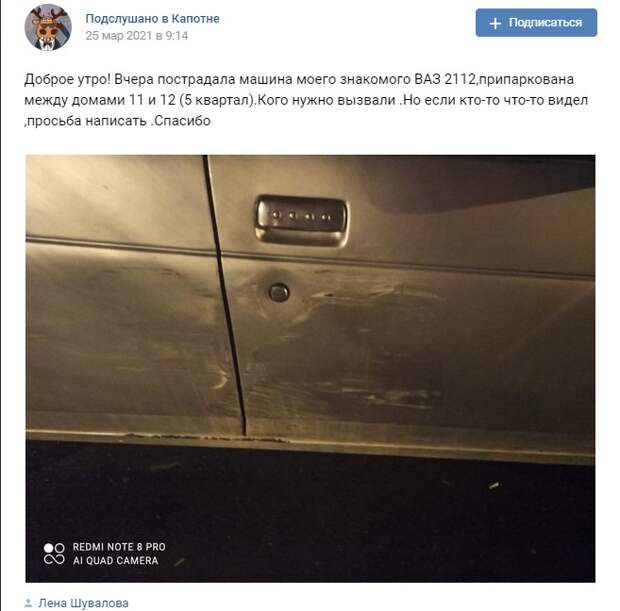This screenshot has width=620, height=611.
Task: Click the car door handle in photo
Action: 301,220
